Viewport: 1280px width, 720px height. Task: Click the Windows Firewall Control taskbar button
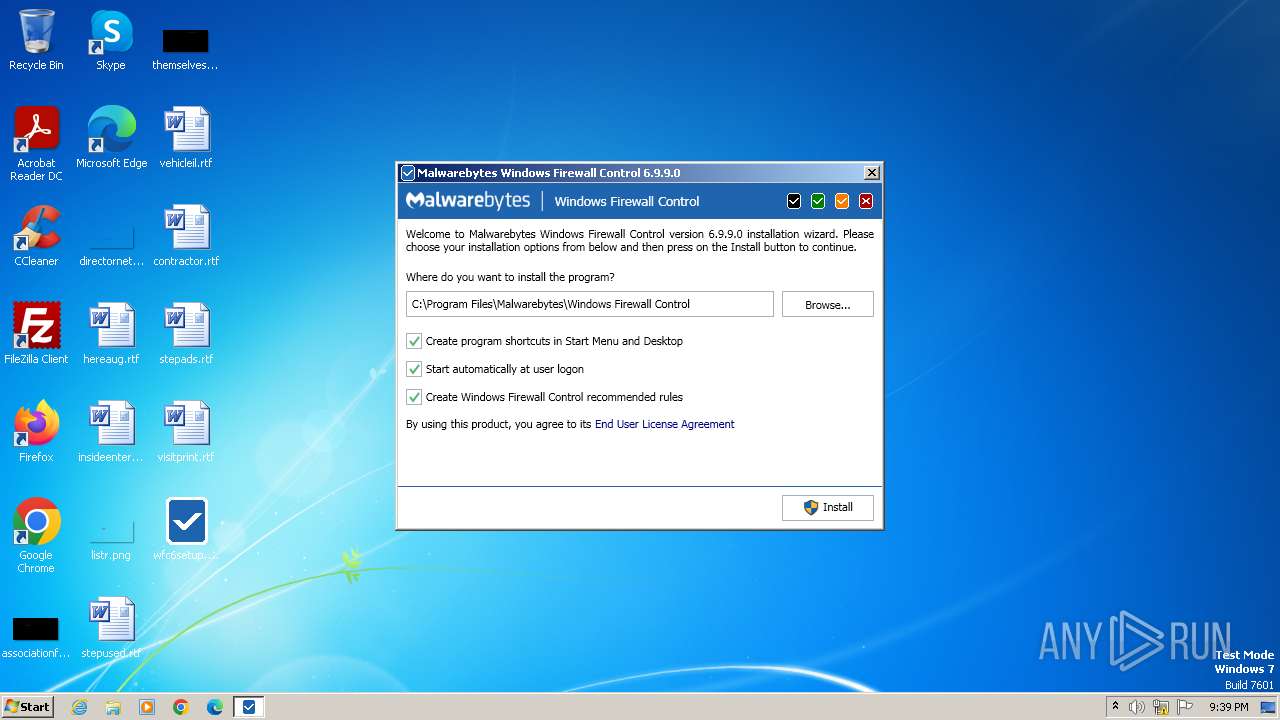pos(249,707)
